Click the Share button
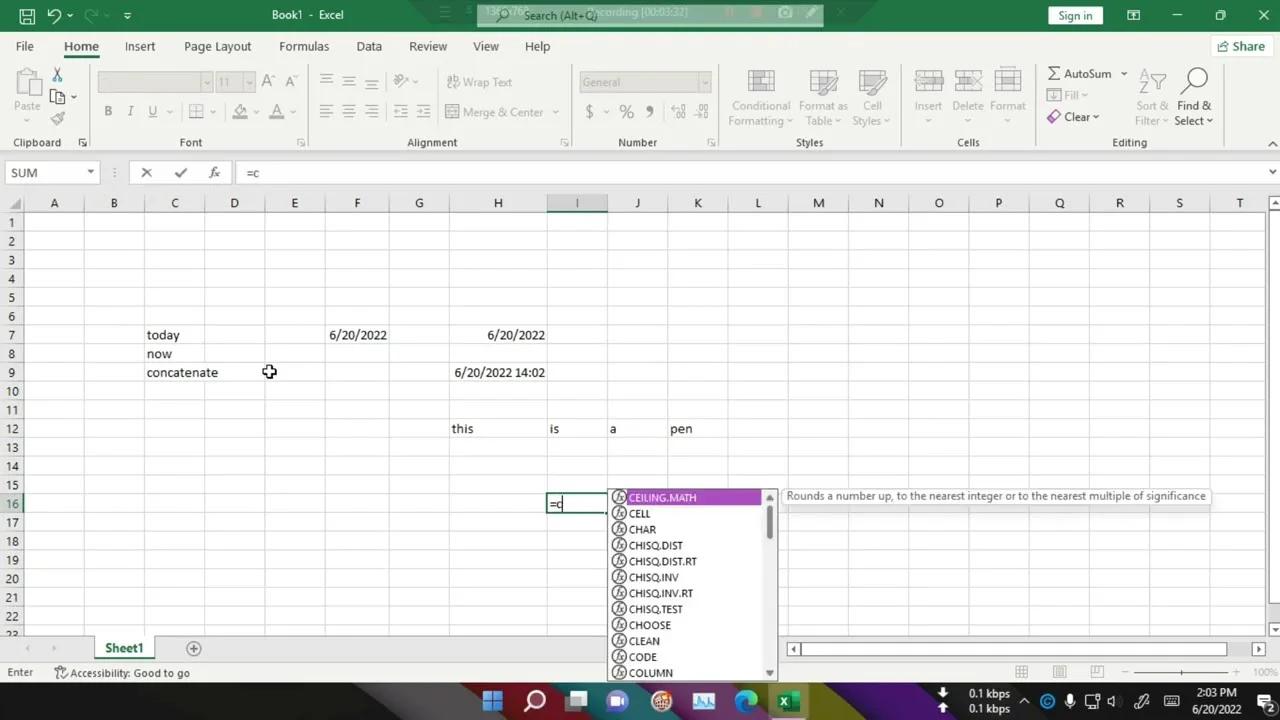 (x=1240, y=46)
